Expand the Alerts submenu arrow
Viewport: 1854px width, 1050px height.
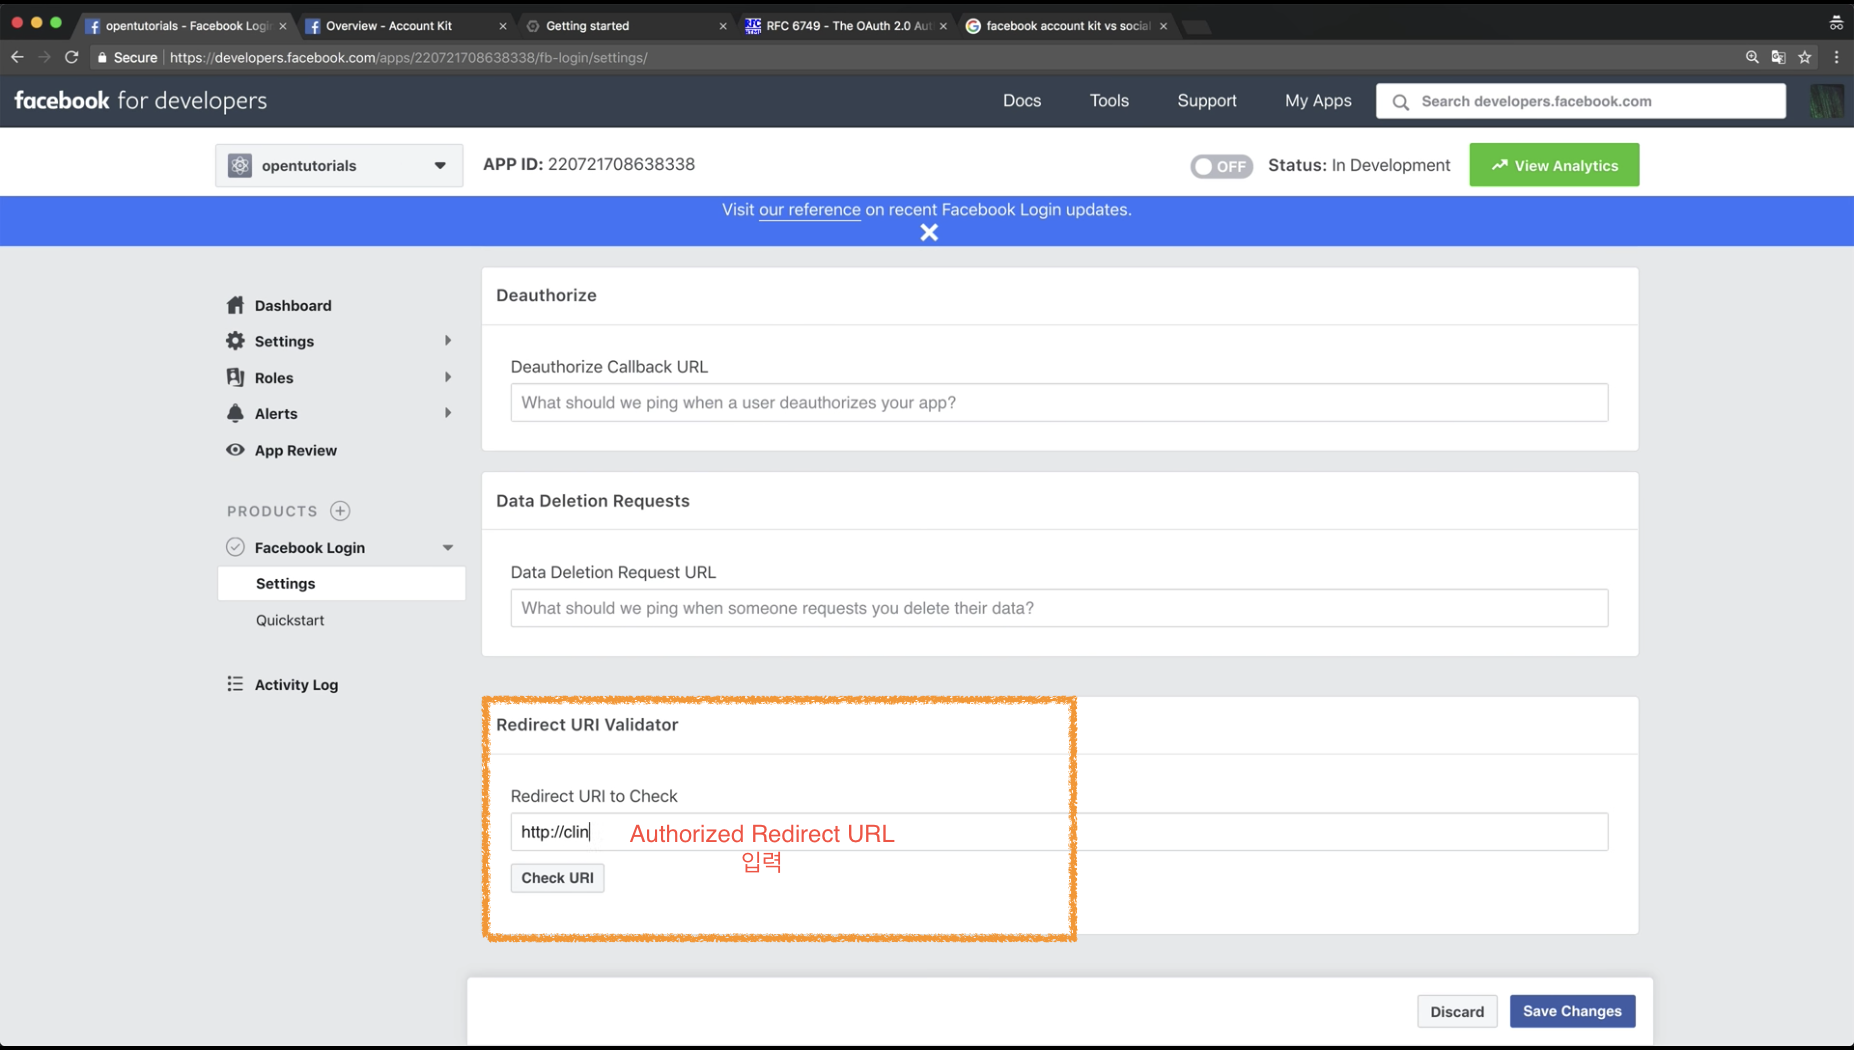tap(448, 413)
